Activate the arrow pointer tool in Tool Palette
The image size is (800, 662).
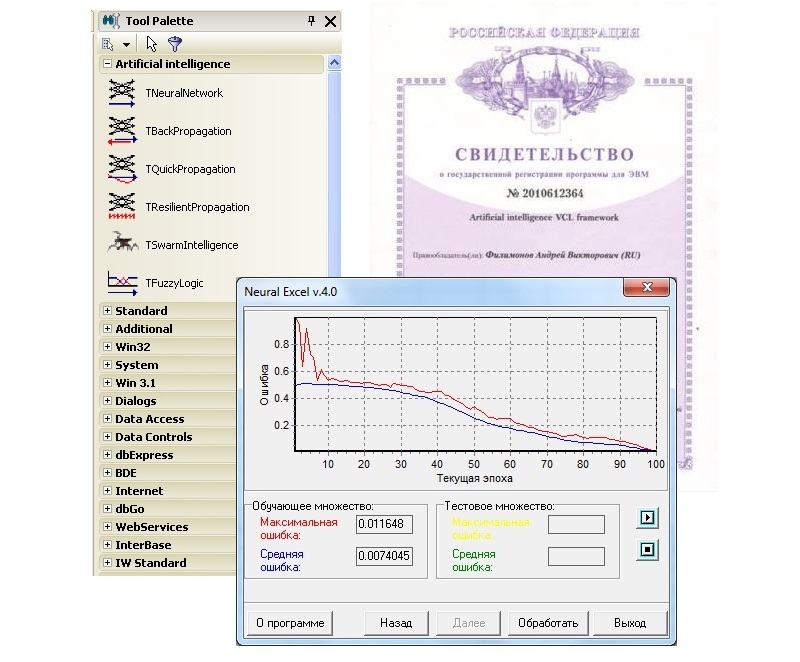coord(152,44)
